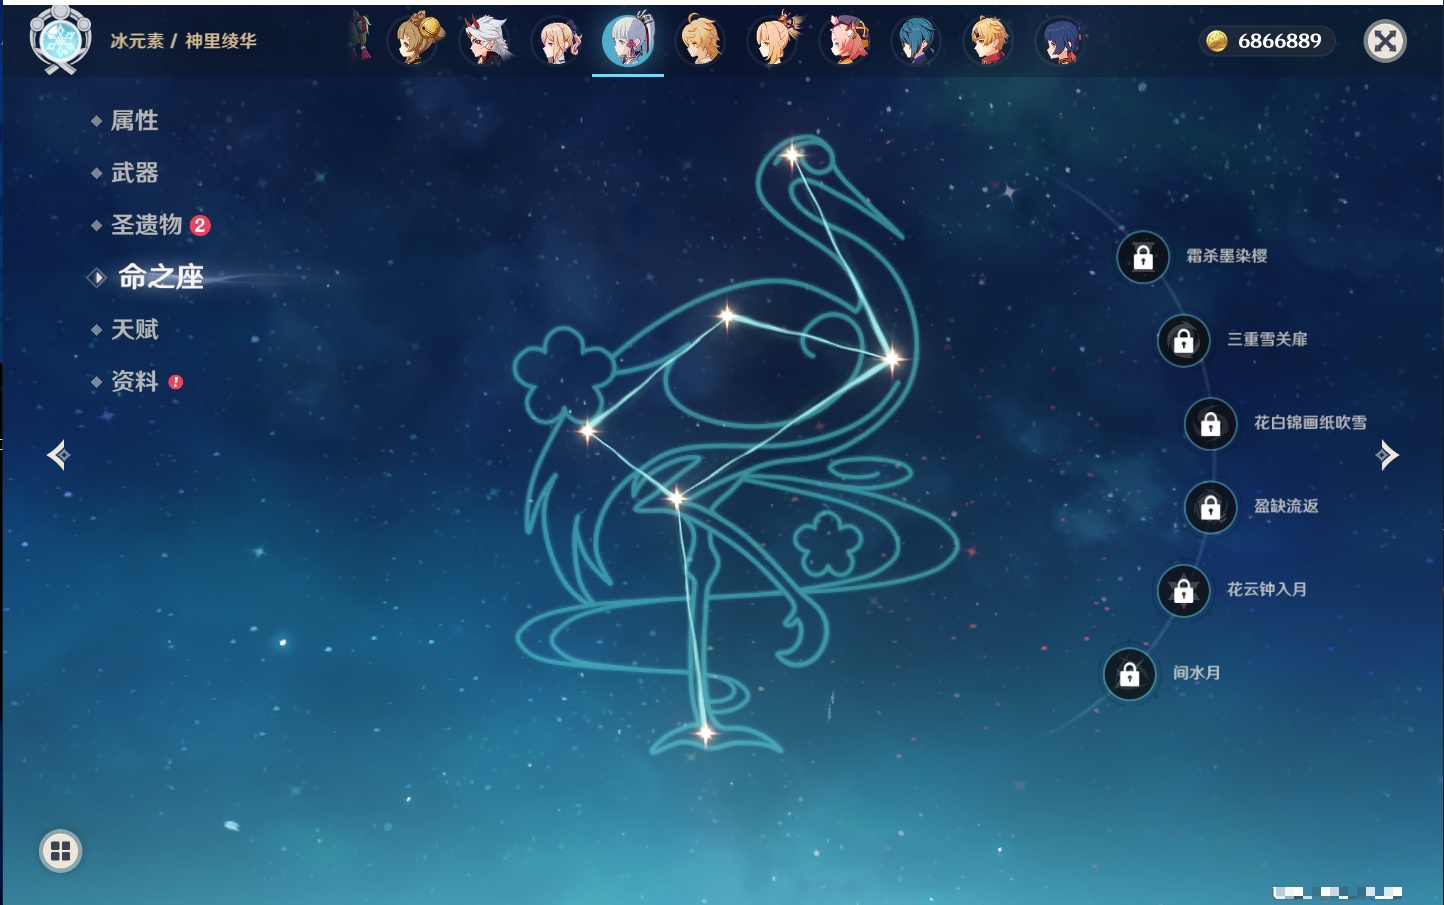This screenshot has width=1444, height=905.
Task: Select the character with ponytail and hair ornament
Action: click(x=774, y=40)
